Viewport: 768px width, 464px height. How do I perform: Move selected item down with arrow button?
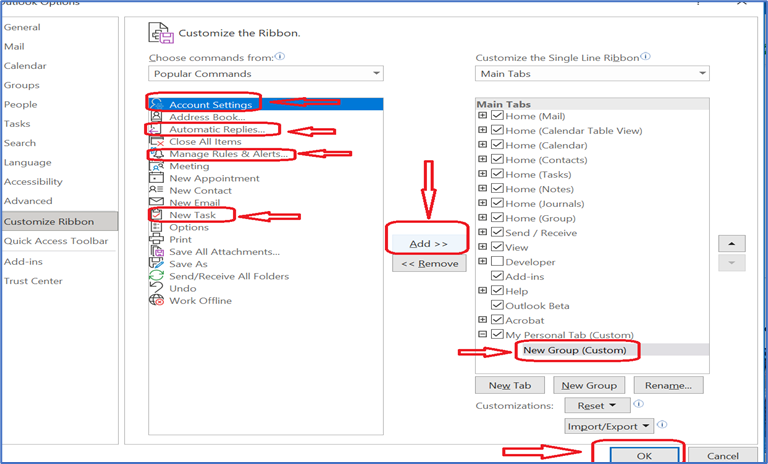tap(732, 263)
